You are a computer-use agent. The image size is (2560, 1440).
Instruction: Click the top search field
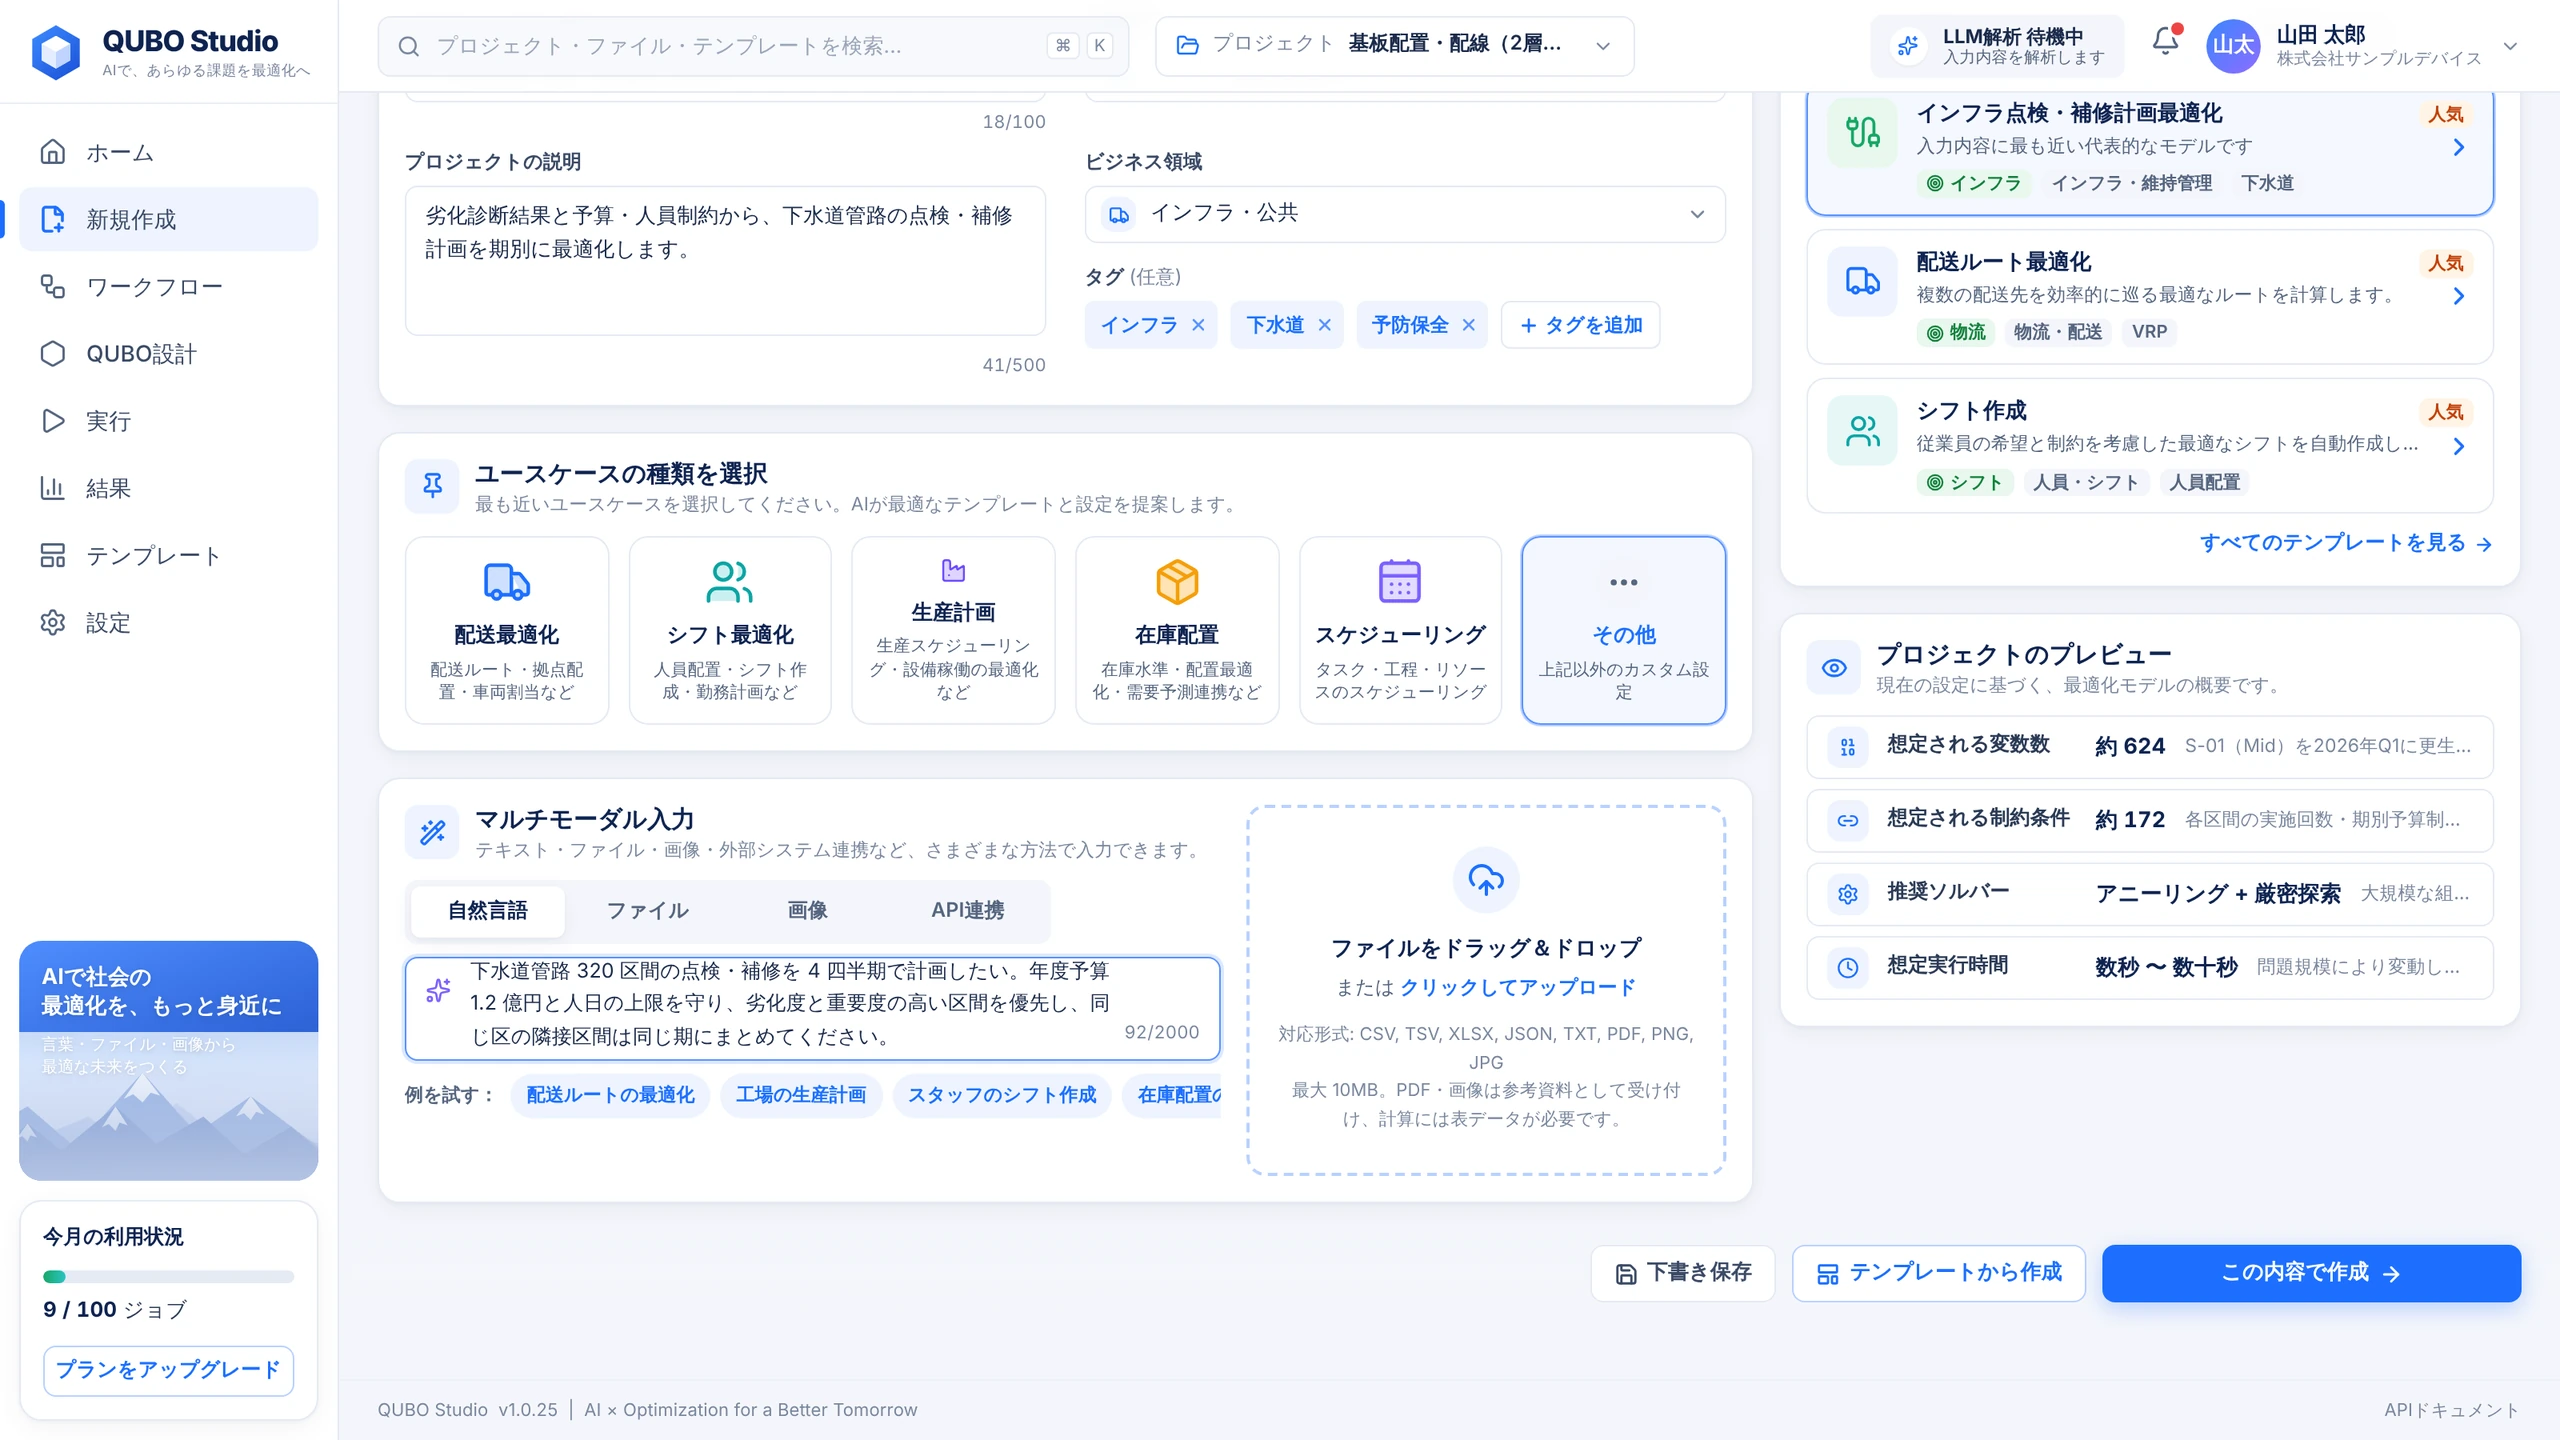(x=753, y=46)
